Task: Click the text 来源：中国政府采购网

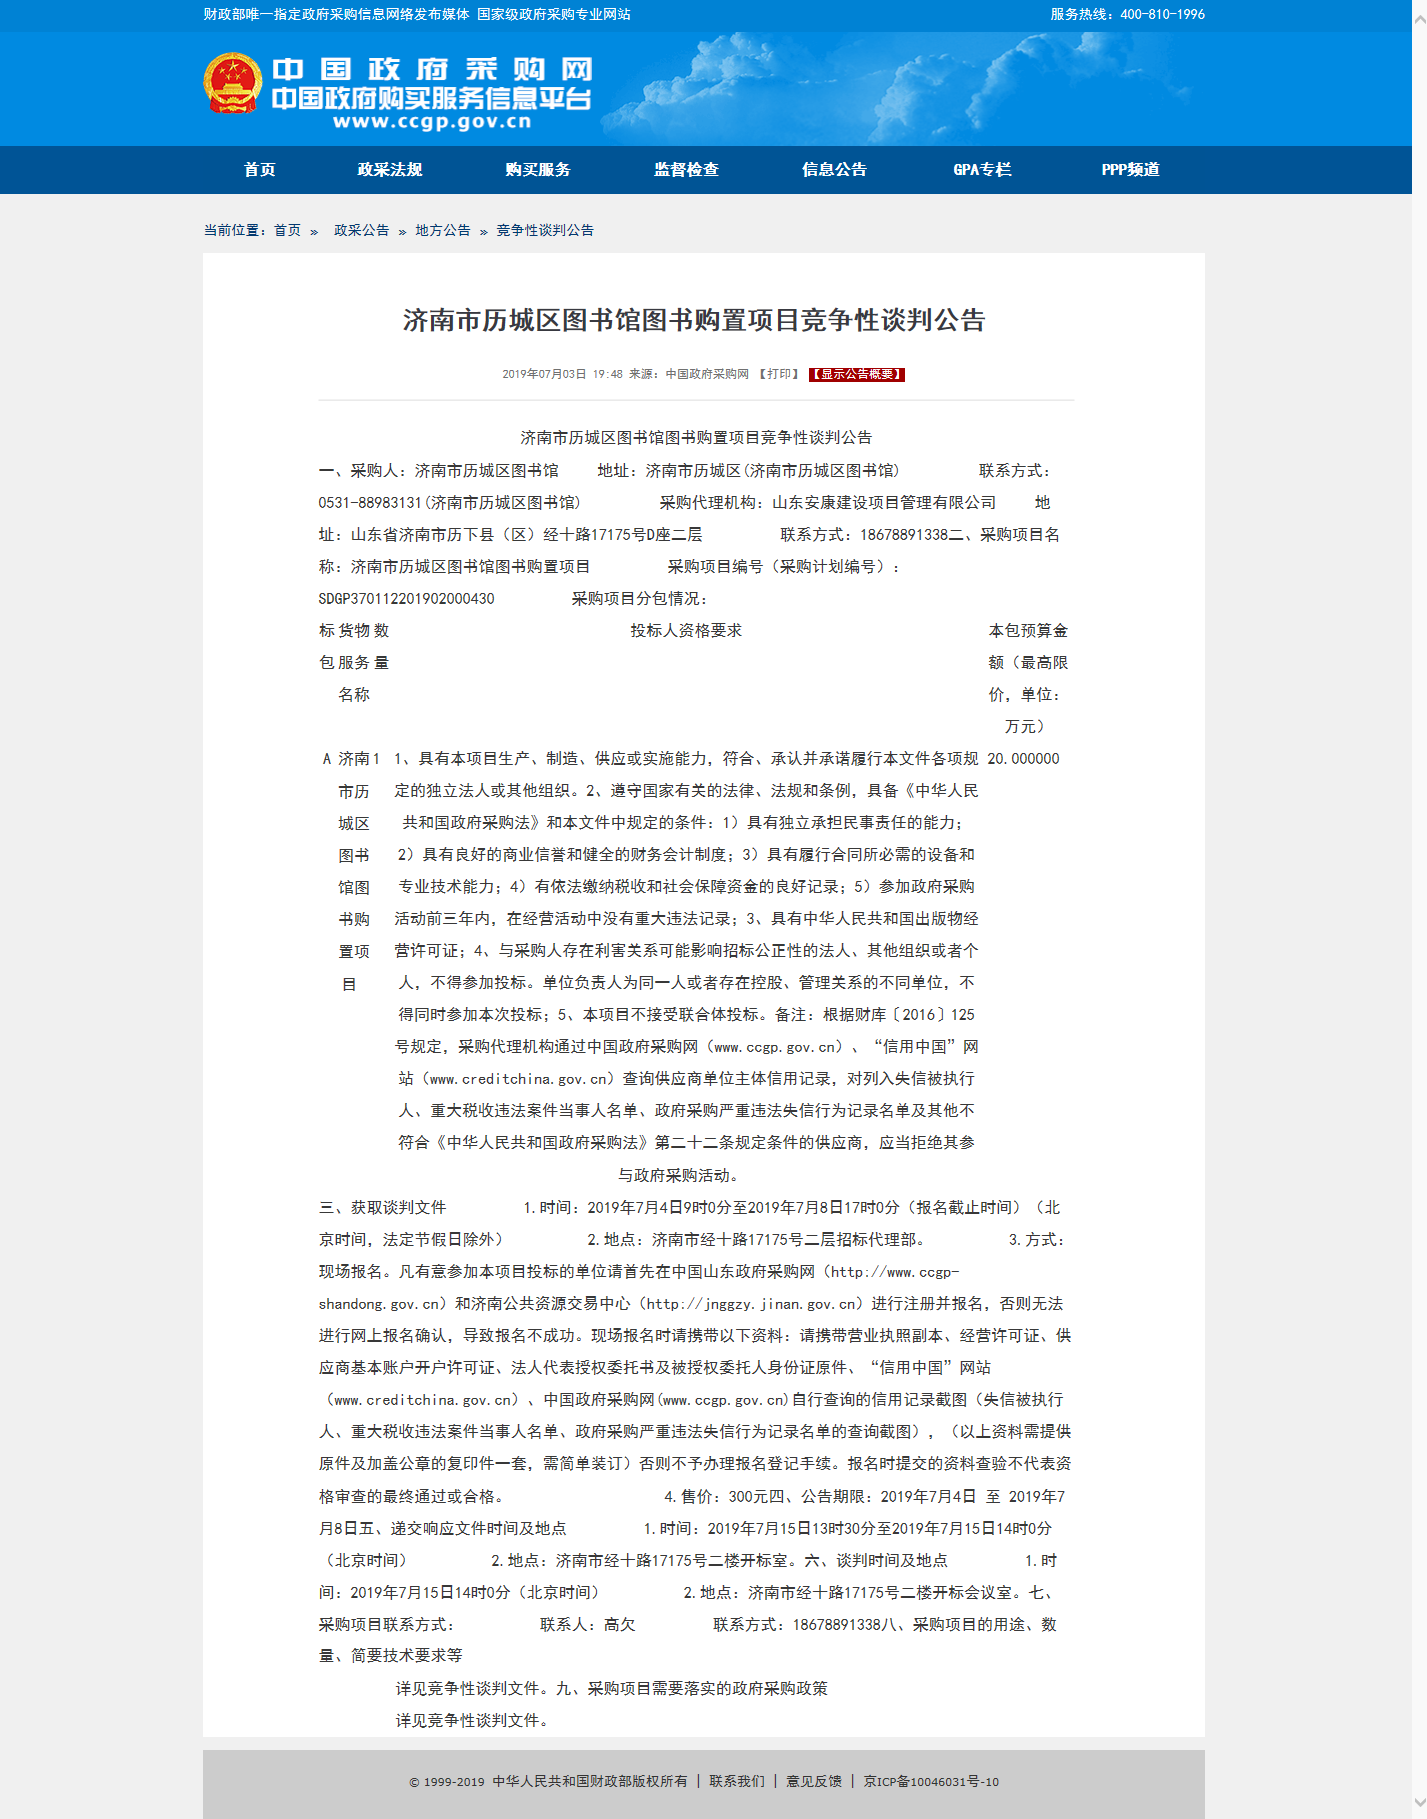Action: [689, 374]
